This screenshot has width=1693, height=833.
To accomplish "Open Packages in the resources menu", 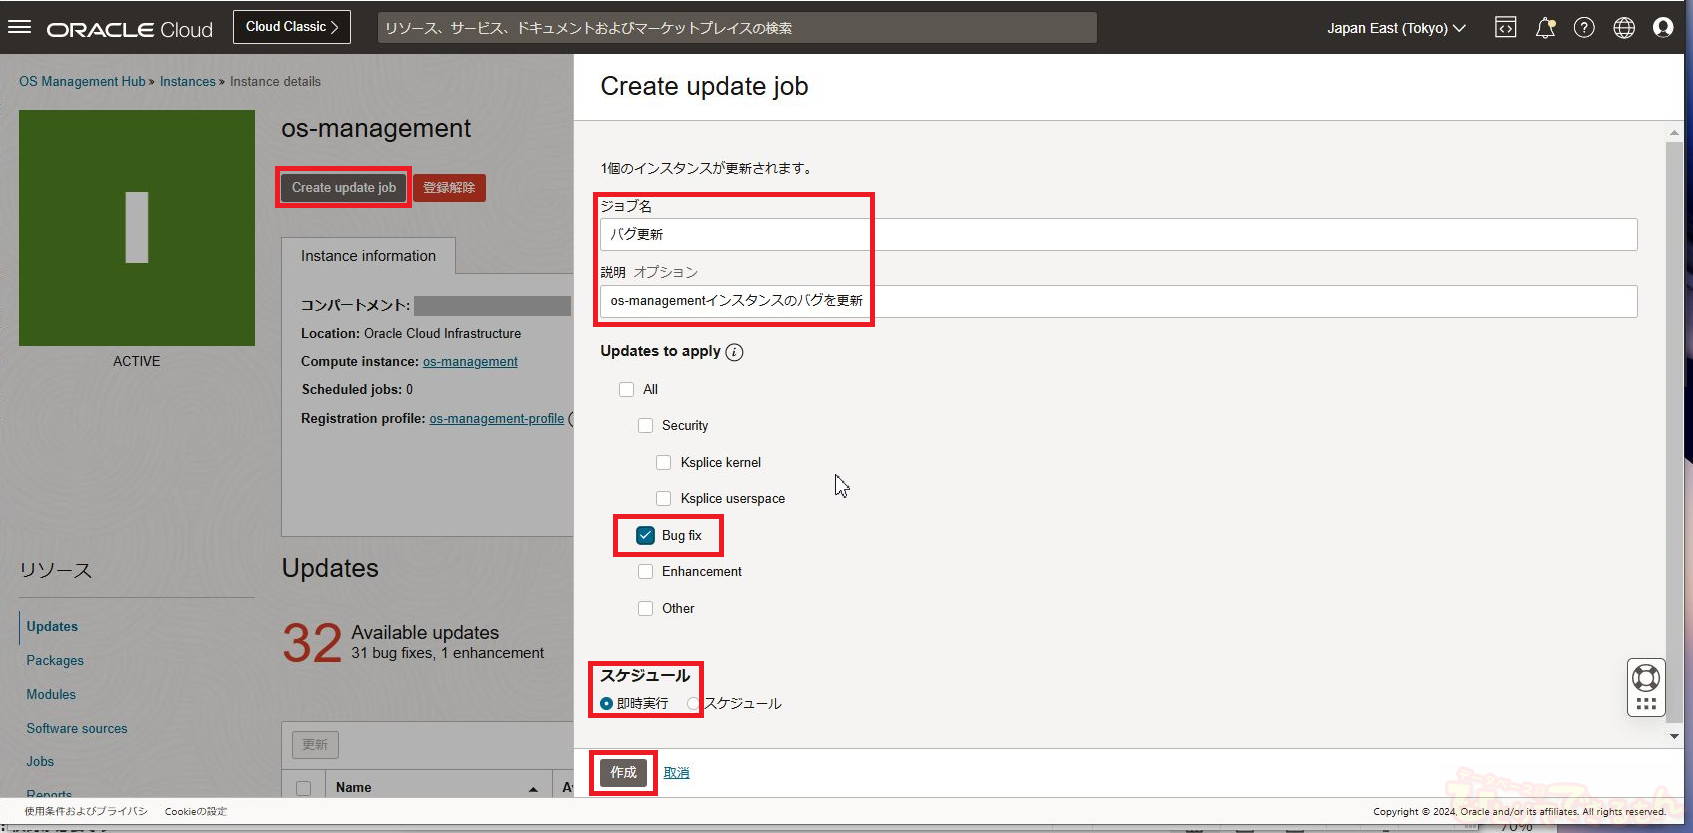I will 55,661.
